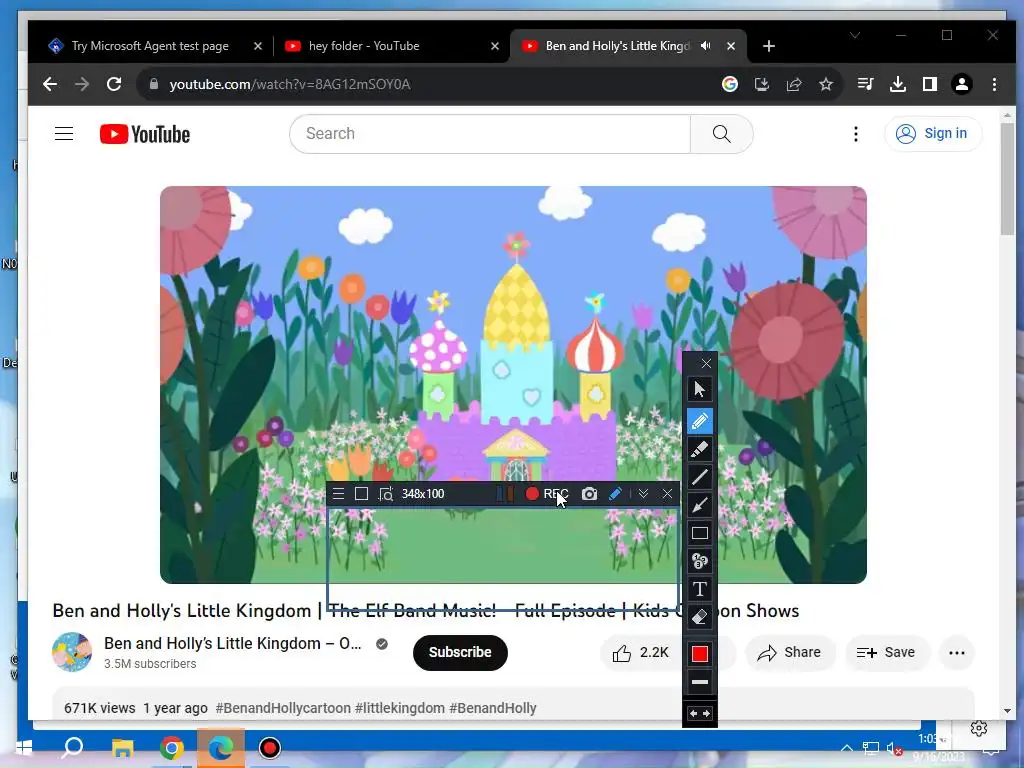Open a new browser tab
This screenshot has width=1024, height=768.
pyautogui.click(x=769, y=46)
